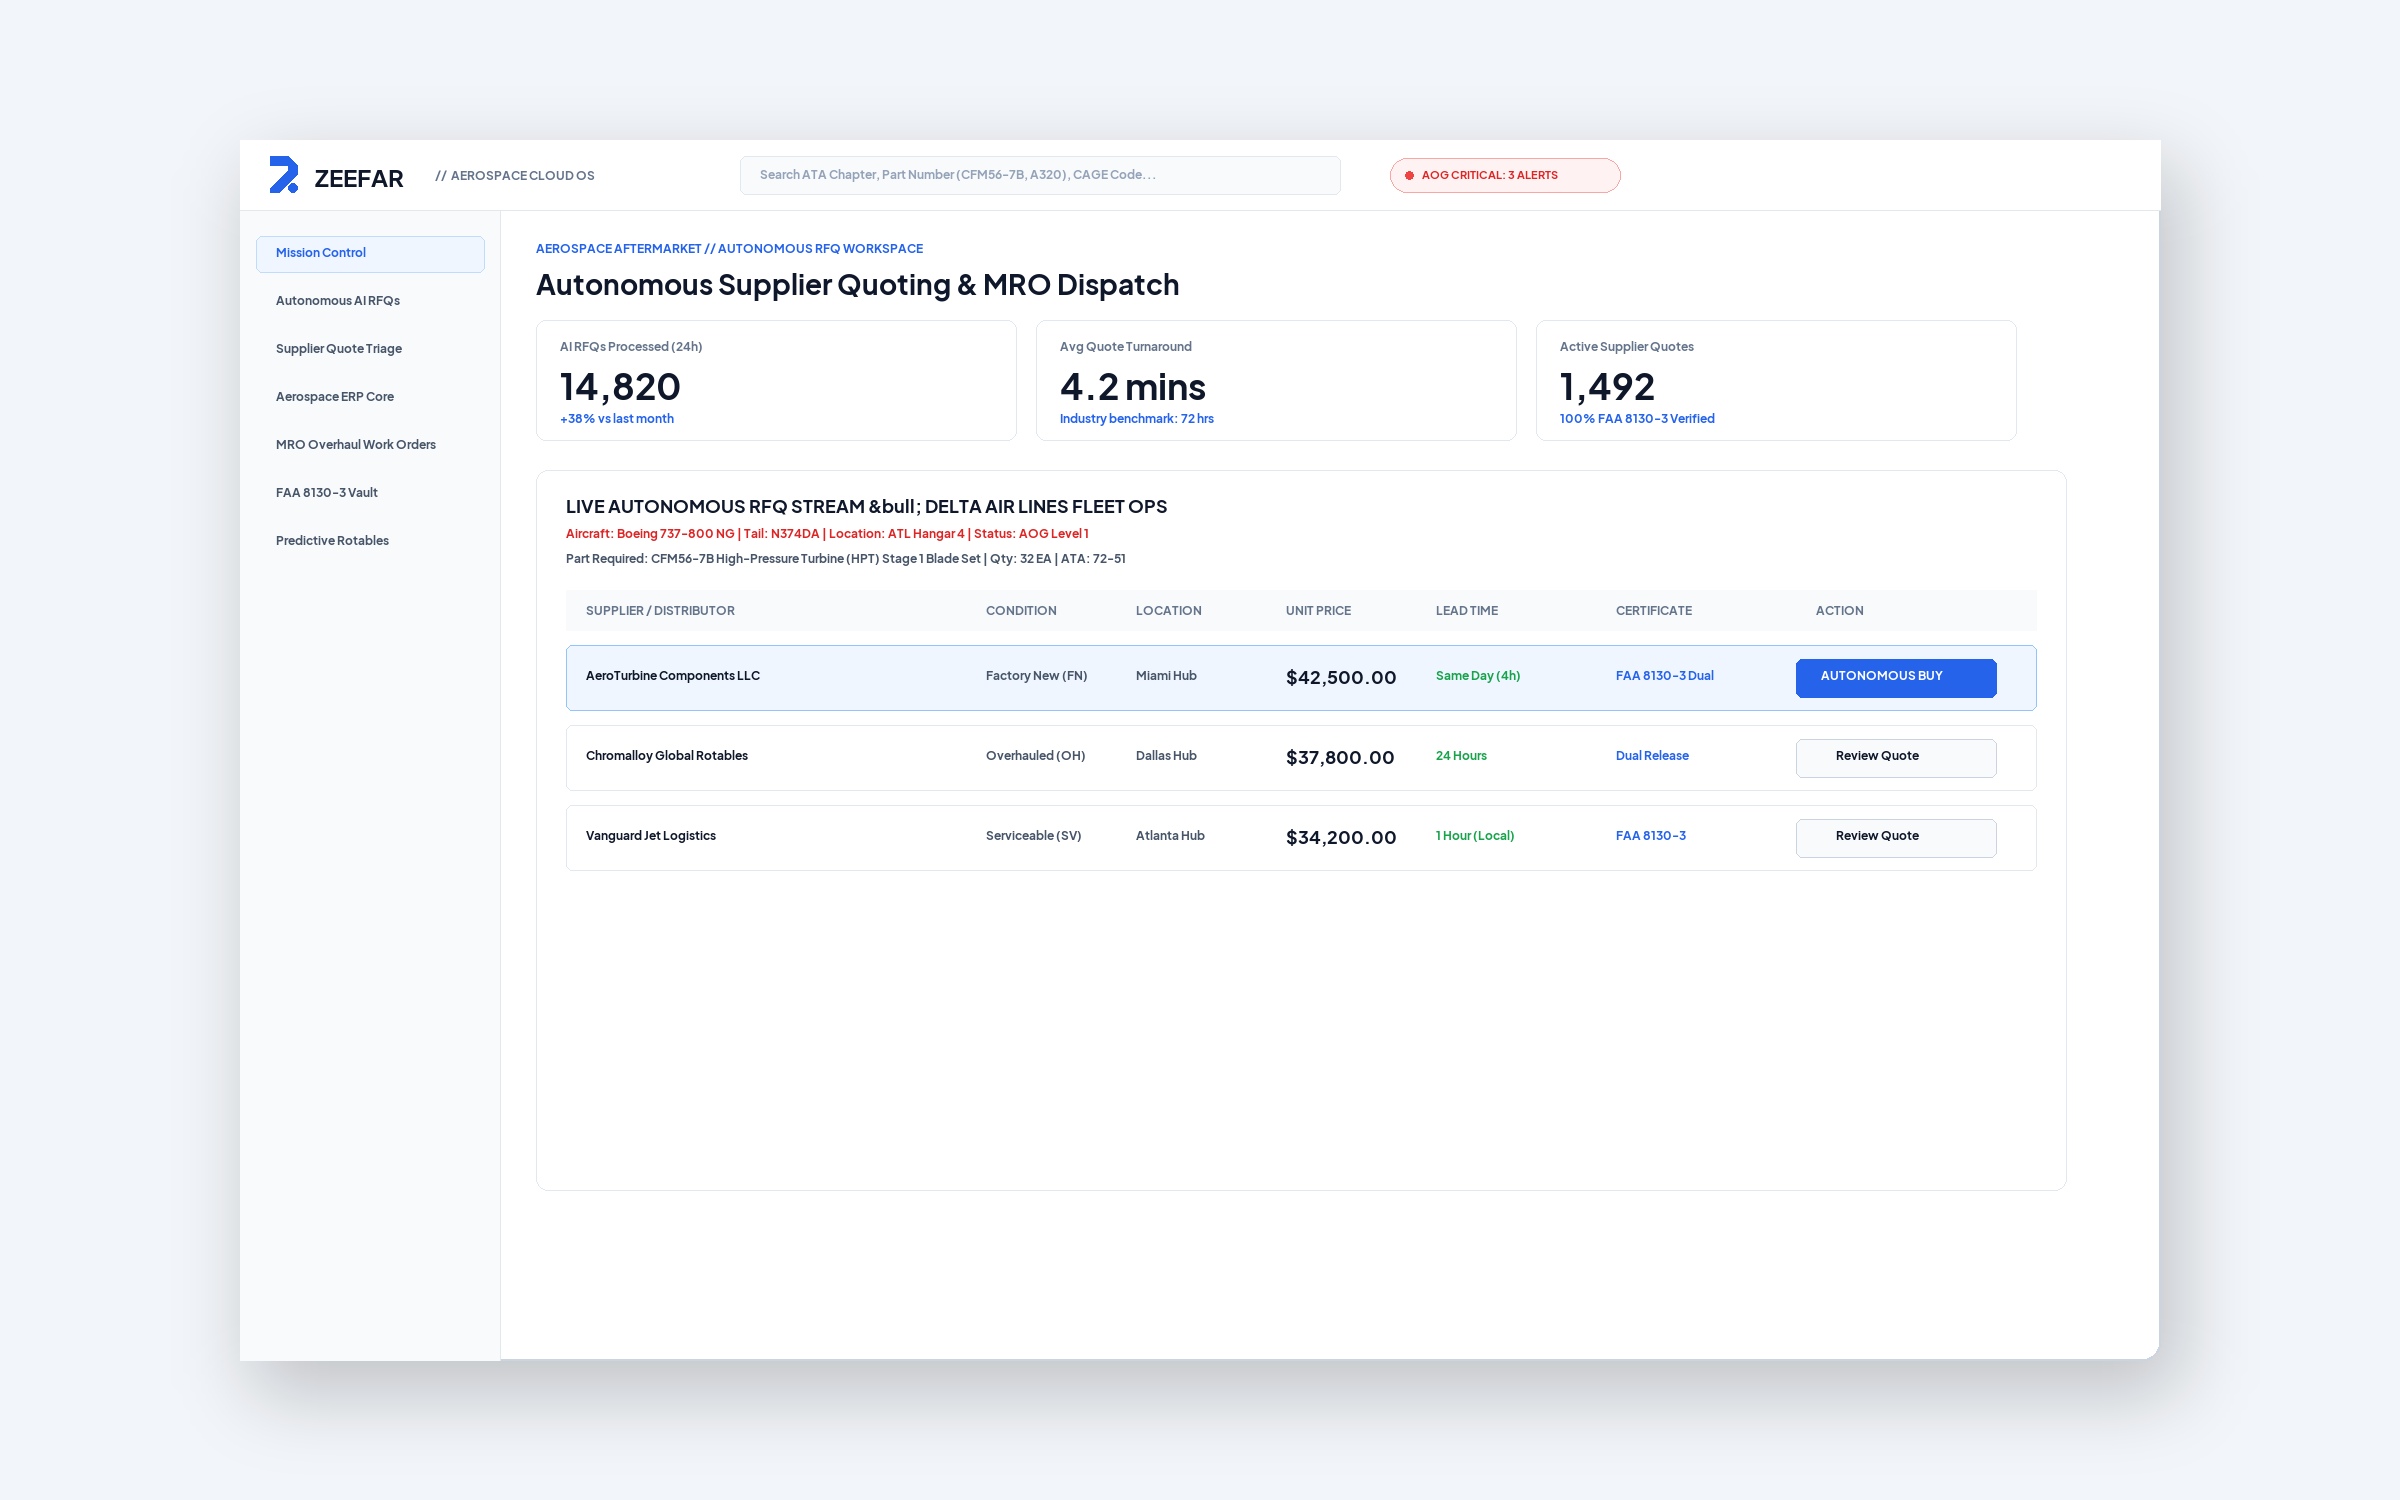Open the FAA 8130-3 Vault
This screenshot has height=1500, width=2400.
click(x=327, y=493)
